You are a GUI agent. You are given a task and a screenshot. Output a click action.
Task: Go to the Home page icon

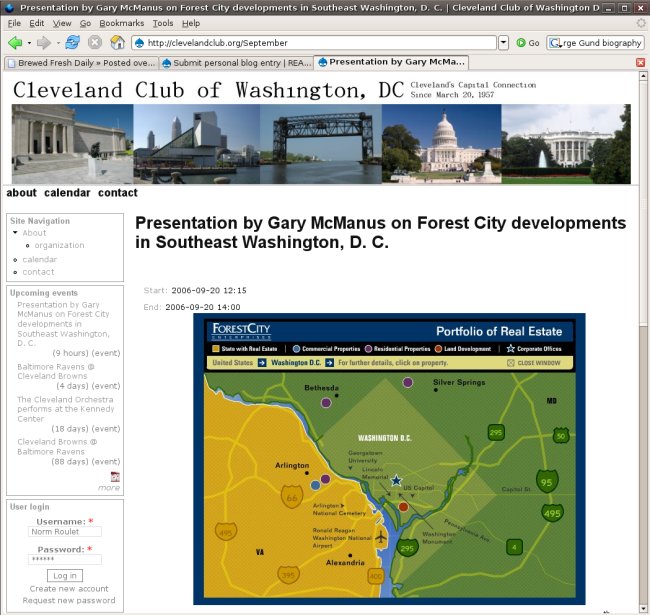coord(117,42)
